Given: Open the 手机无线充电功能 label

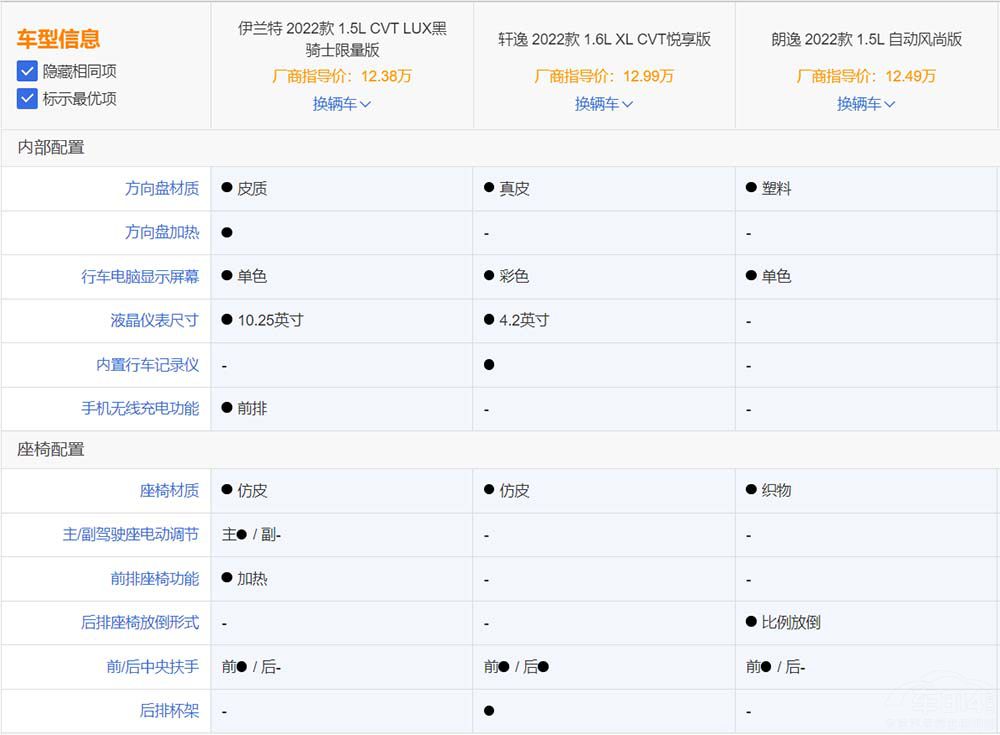Looking at the screenshot, I should 140,408.
